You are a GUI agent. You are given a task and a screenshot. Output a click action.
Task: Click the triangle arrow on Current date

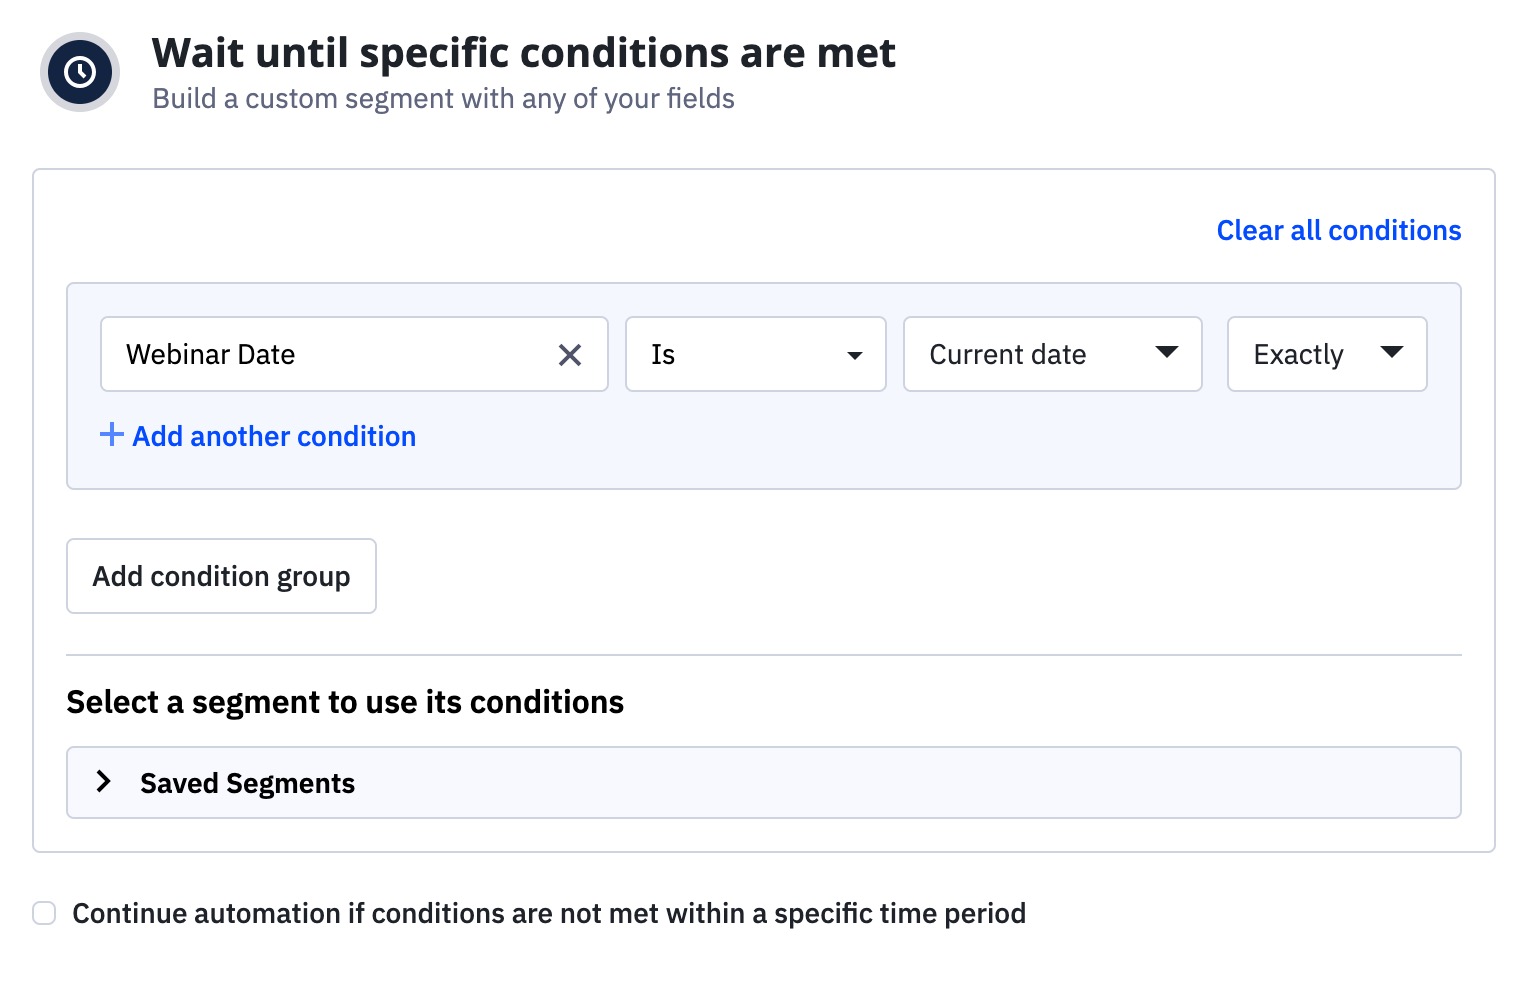(1166, 352)
